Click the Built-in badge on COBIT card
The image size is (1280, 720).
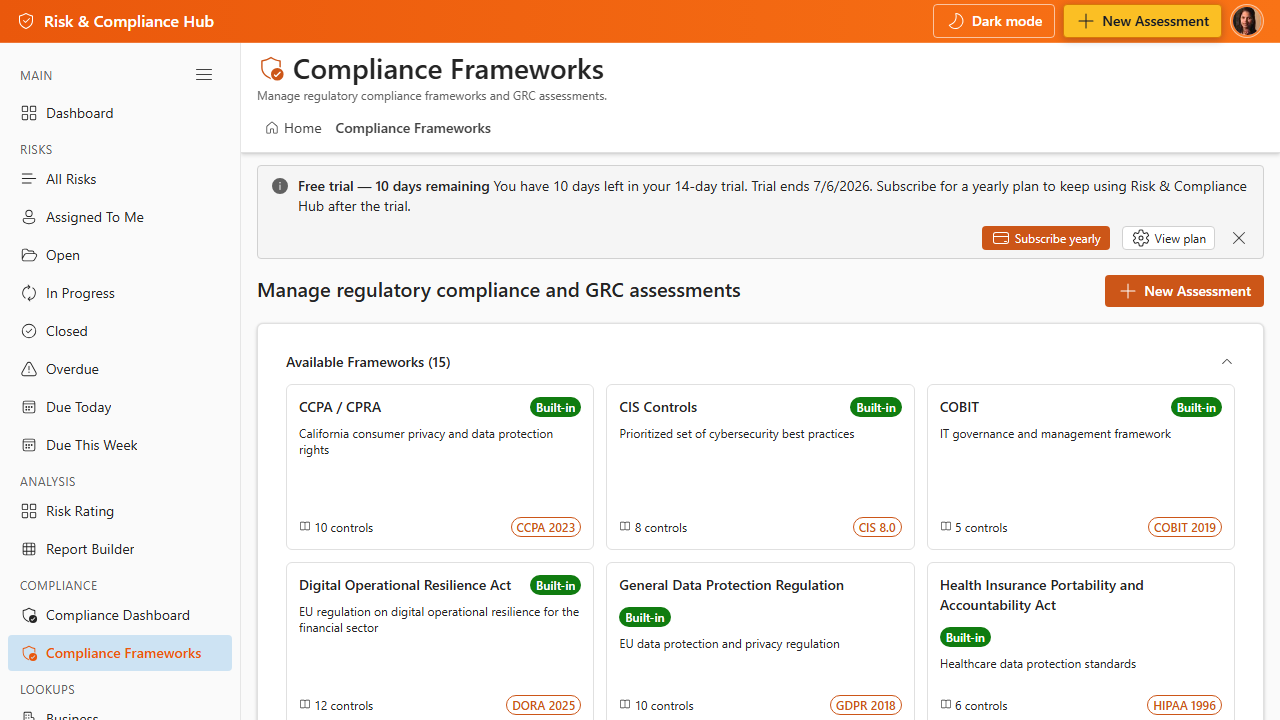tap(1196, 407)
